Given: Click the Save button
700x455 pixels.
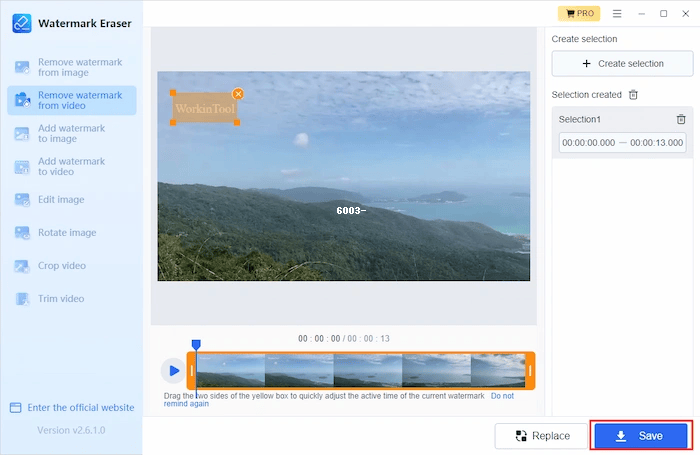Looking at the screenshot, I should click(641, 436).
